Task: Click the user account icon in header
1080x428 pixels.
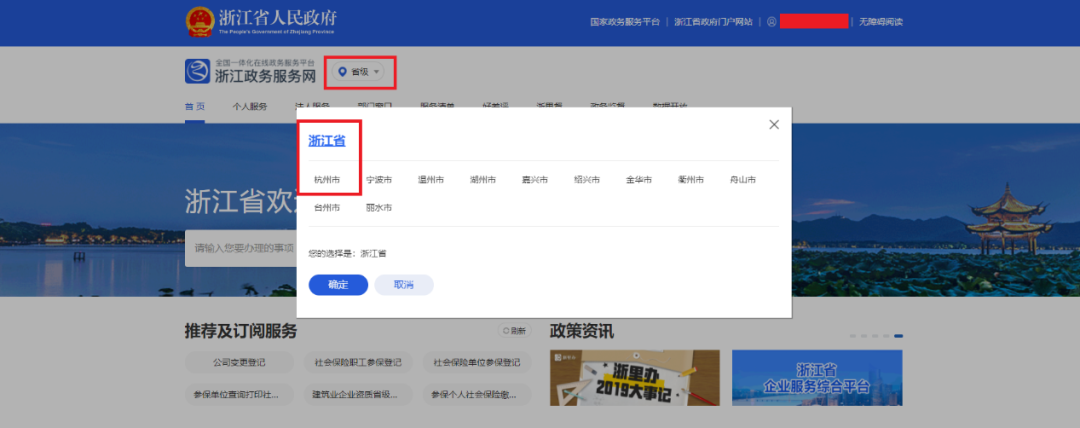Action: (x=771, y=21)
